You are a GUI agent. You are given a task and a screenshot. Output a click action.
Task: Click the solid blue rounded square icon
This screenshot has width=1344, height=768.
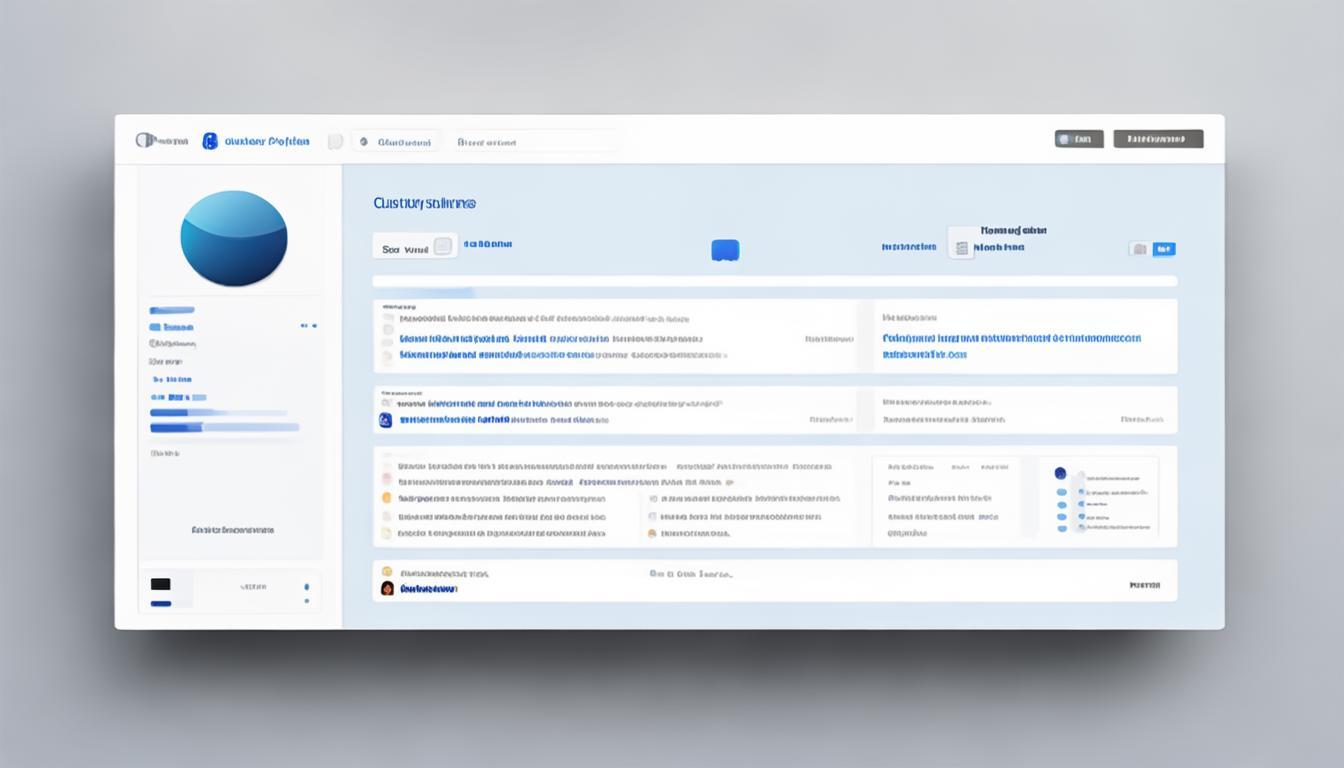coord(725,250)
